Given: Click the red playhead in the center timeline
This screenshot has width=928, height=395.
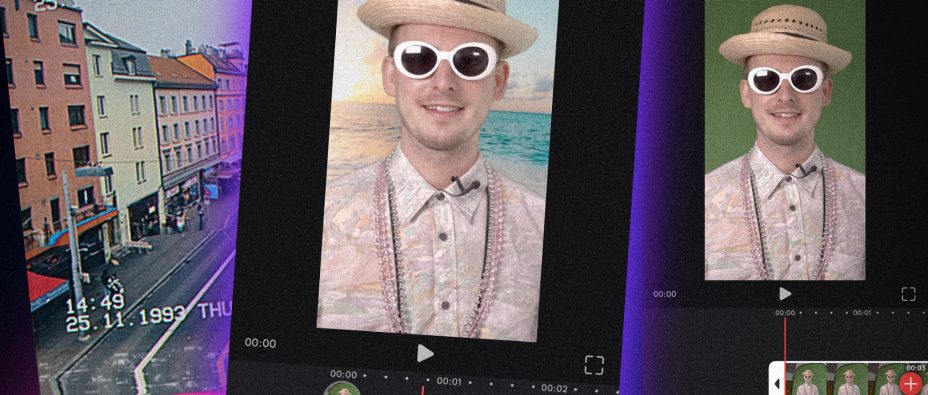Looking at the screenshot, I should (x=422, y=391).
